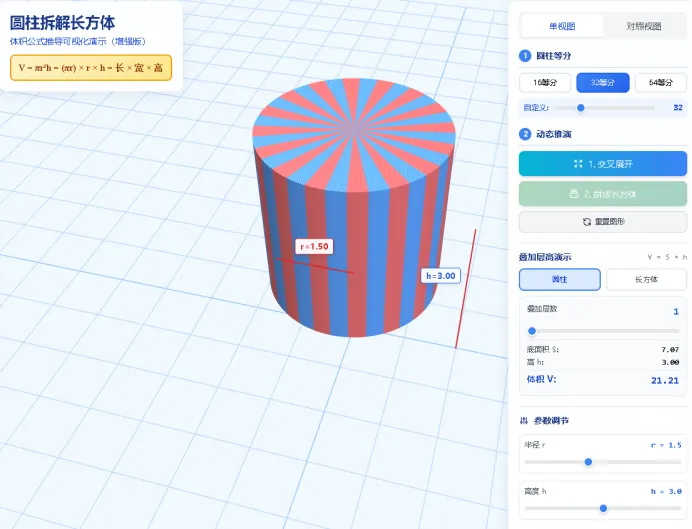Screen dimensions: 692x529
Task: Click the step 2 circle badge
Action: 525,134
